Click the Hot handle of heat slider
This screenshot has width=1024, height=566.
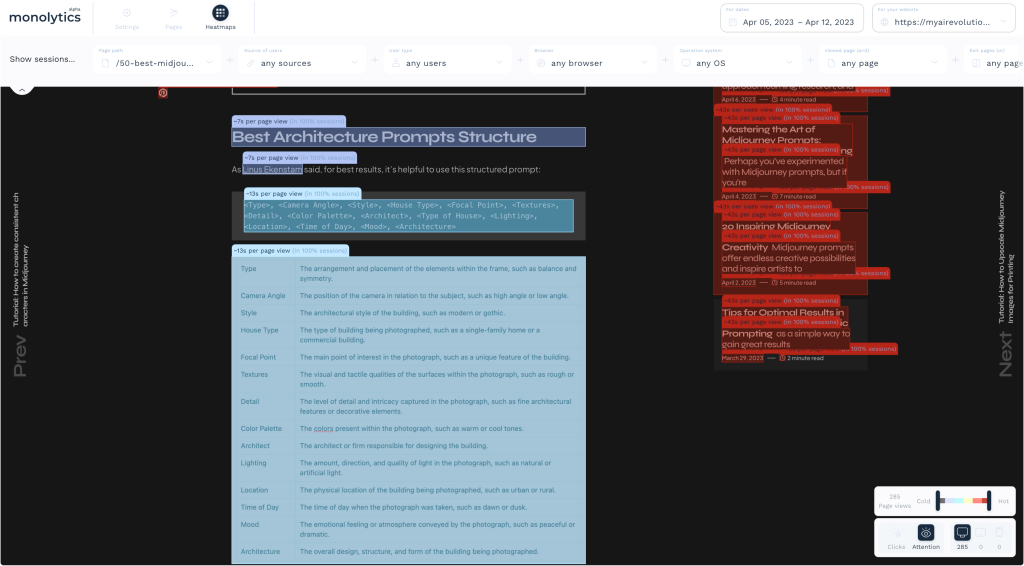(x=988, y=500)
